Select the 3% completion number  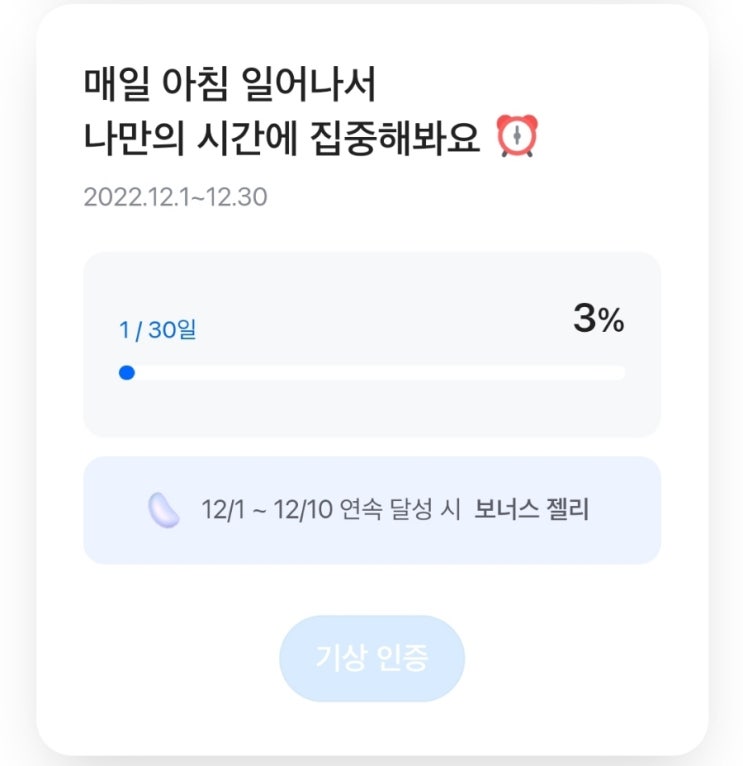pyautogui.click(x=585, y=320)
